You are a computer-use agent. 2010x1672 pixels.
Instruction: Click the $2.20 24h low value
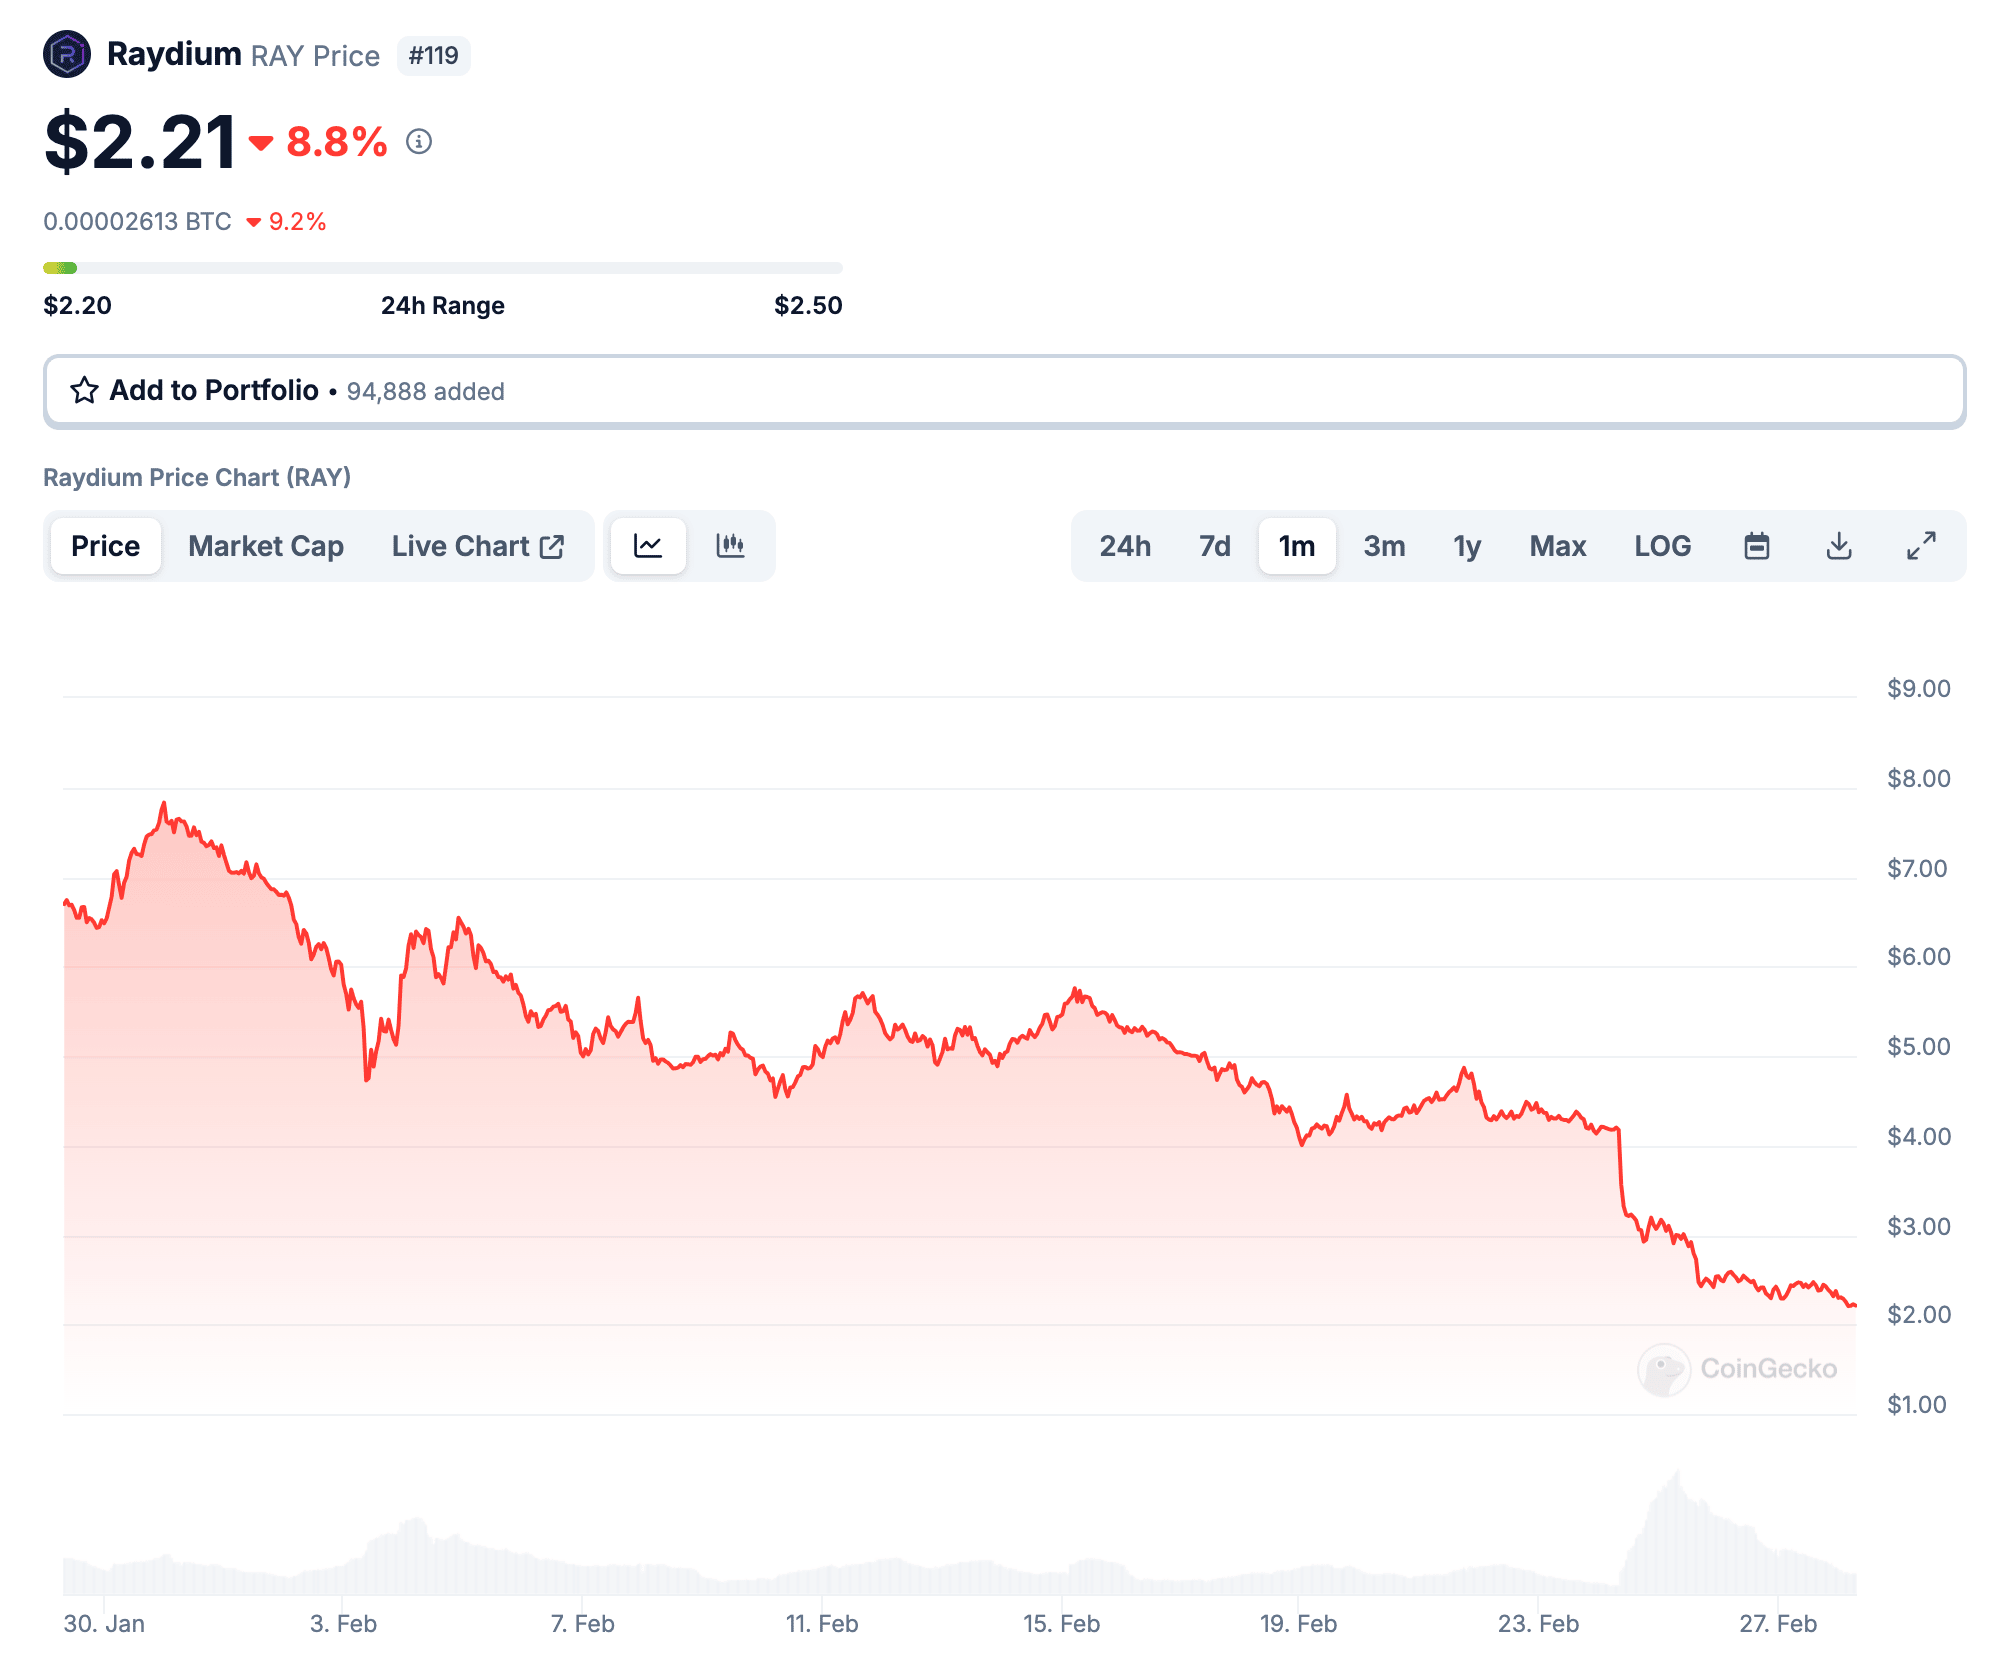[77, 305]
